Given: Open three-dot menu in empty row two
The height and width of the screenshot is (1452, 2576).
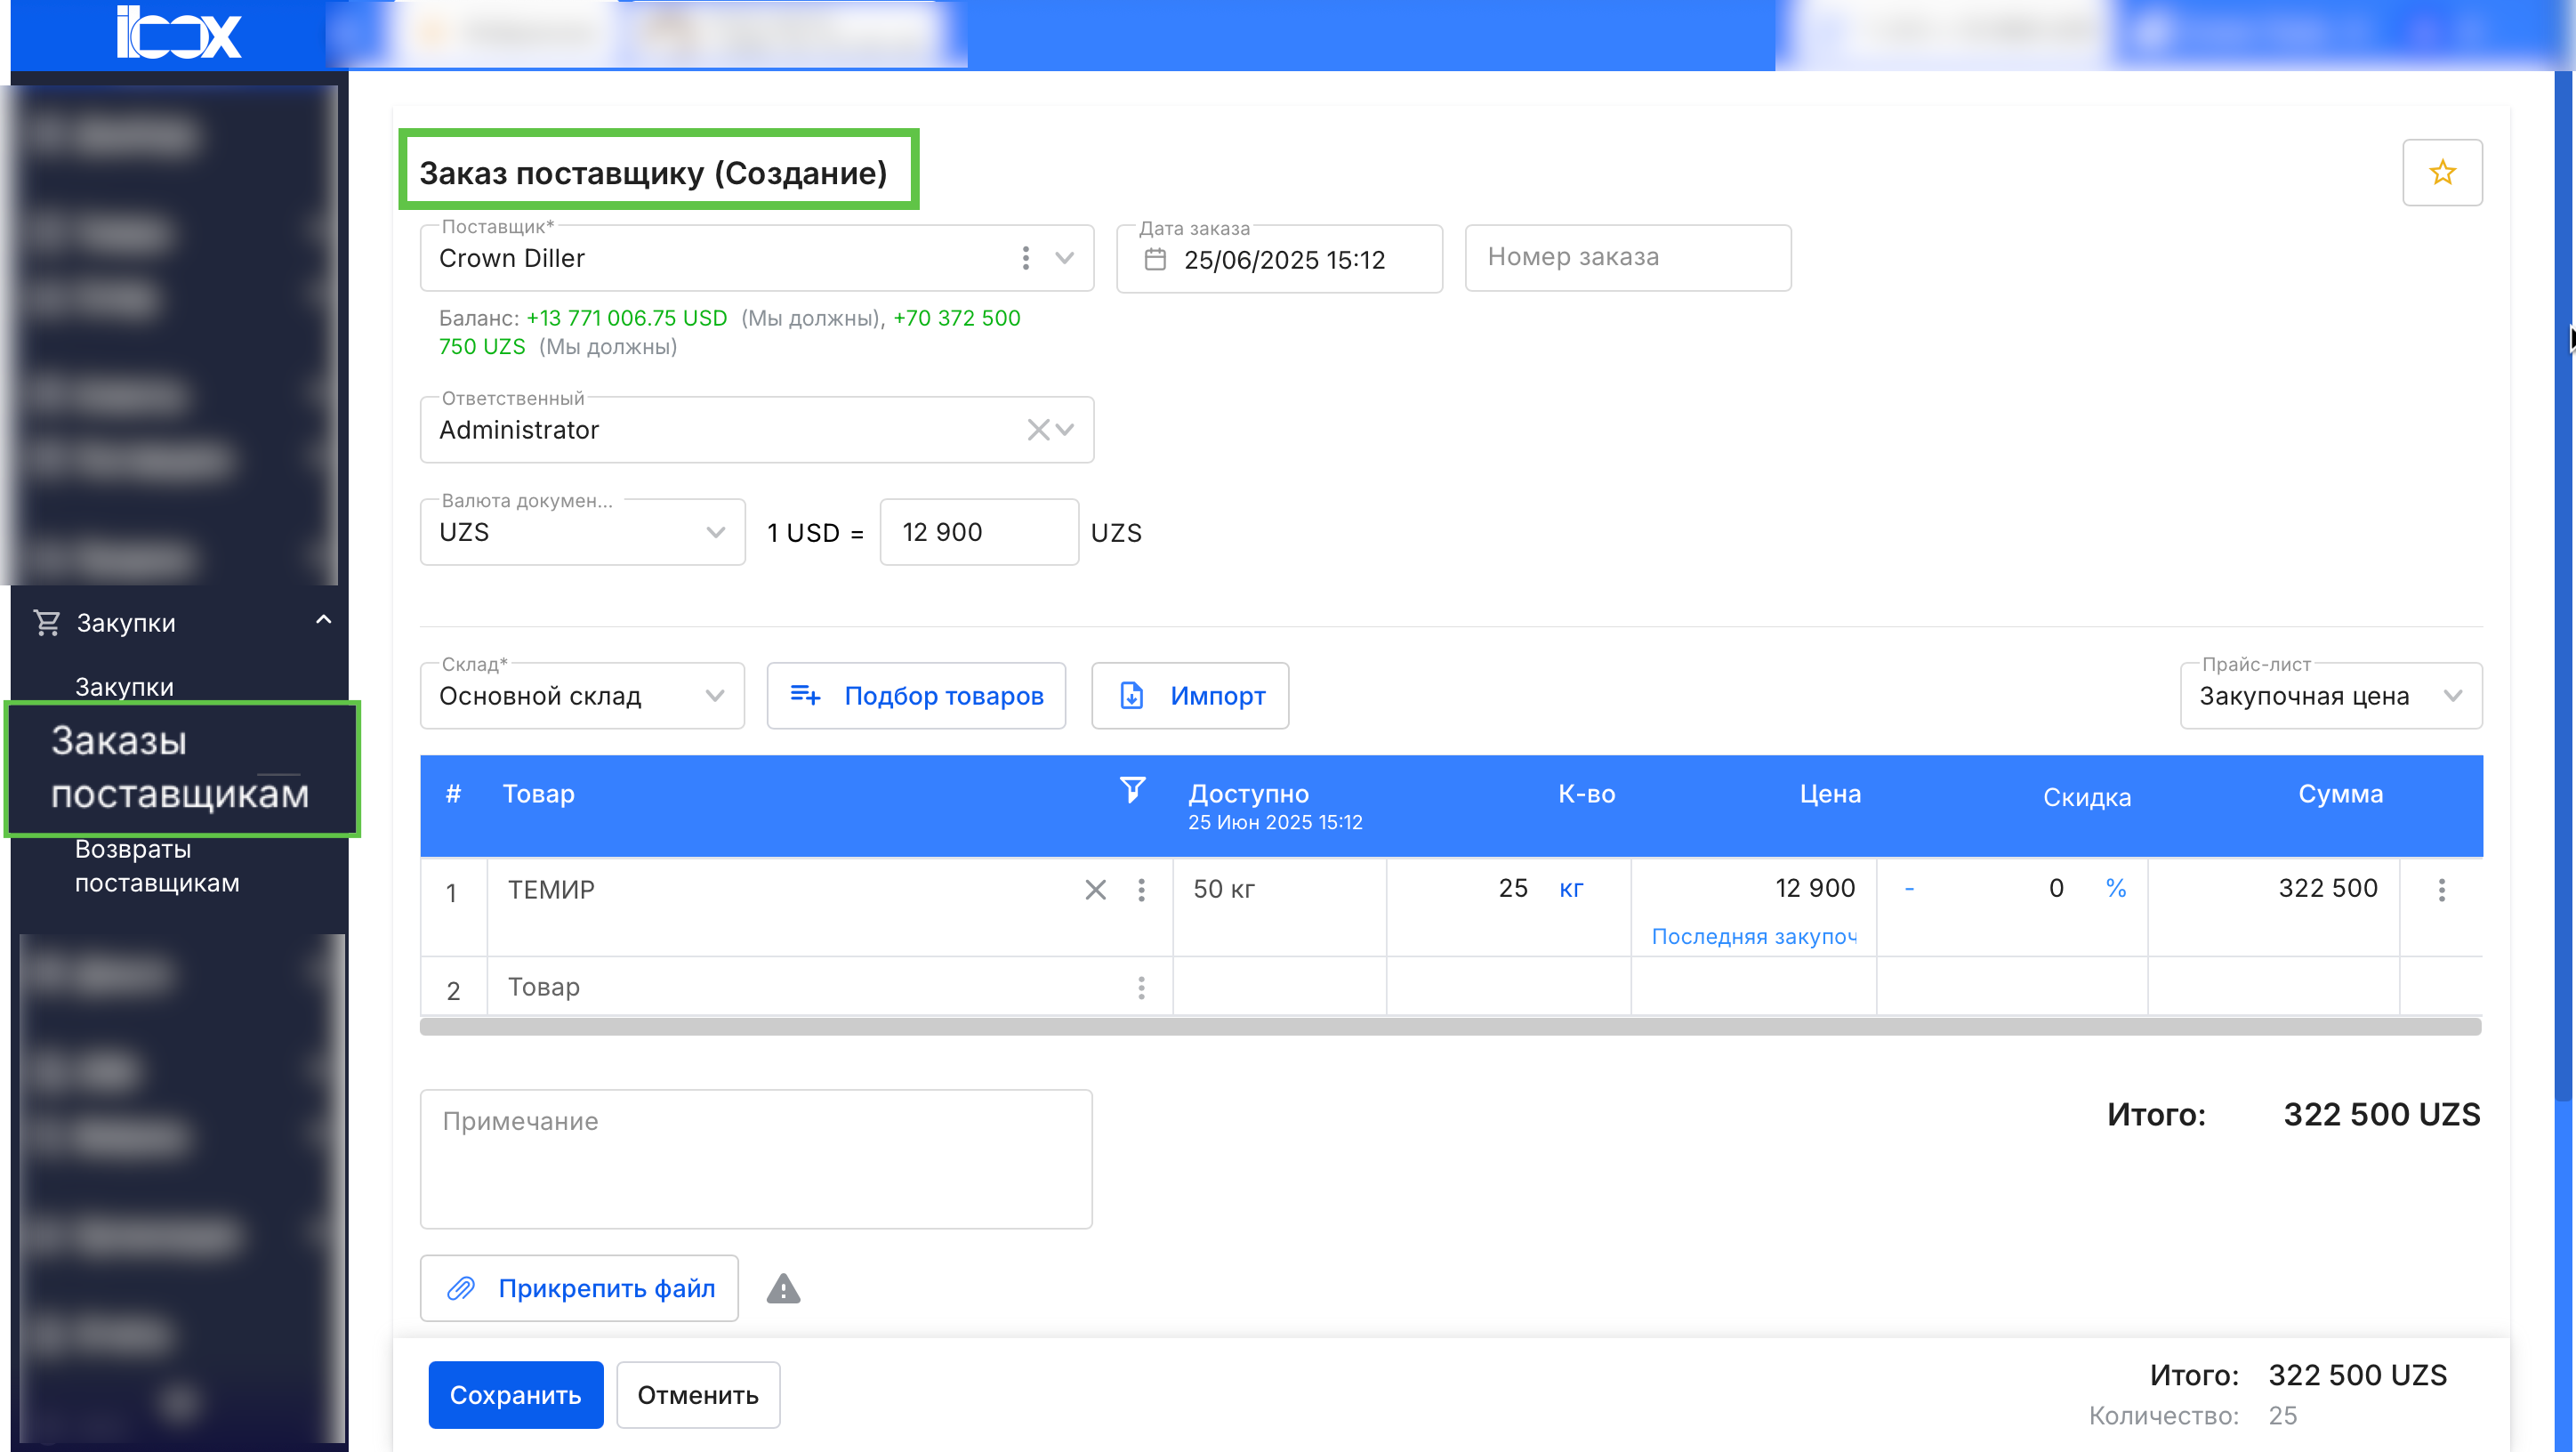Looking at the screenshot, I should click(1141, 988).
